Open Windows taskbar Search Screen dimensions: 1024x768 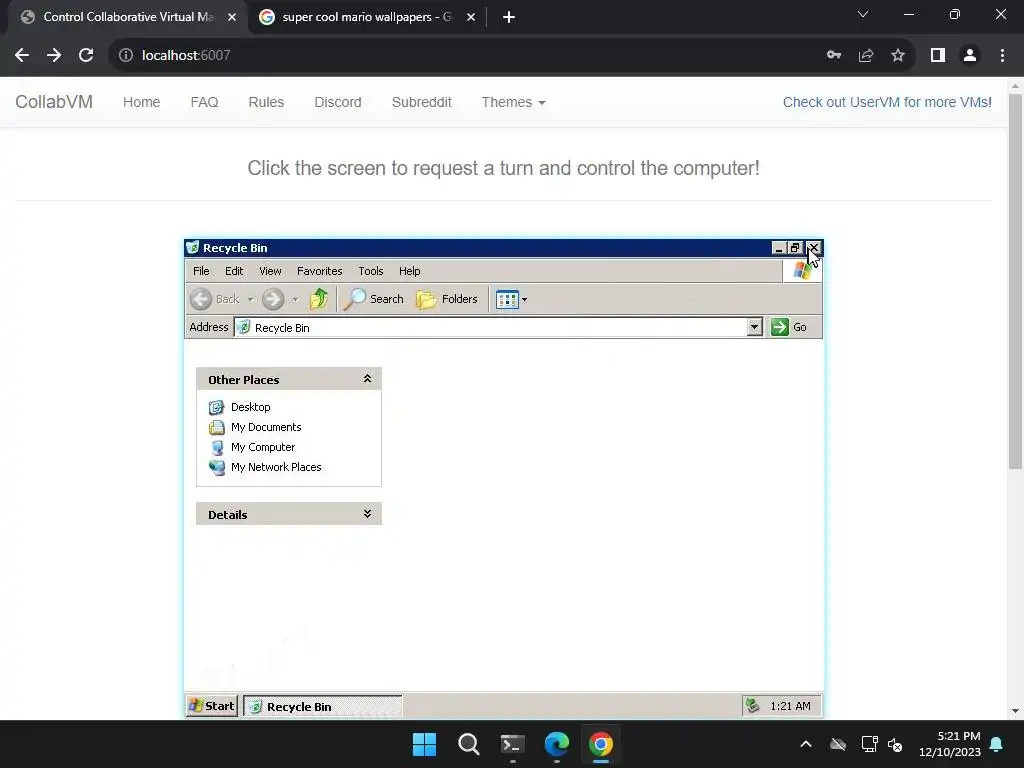pos(469,744)
